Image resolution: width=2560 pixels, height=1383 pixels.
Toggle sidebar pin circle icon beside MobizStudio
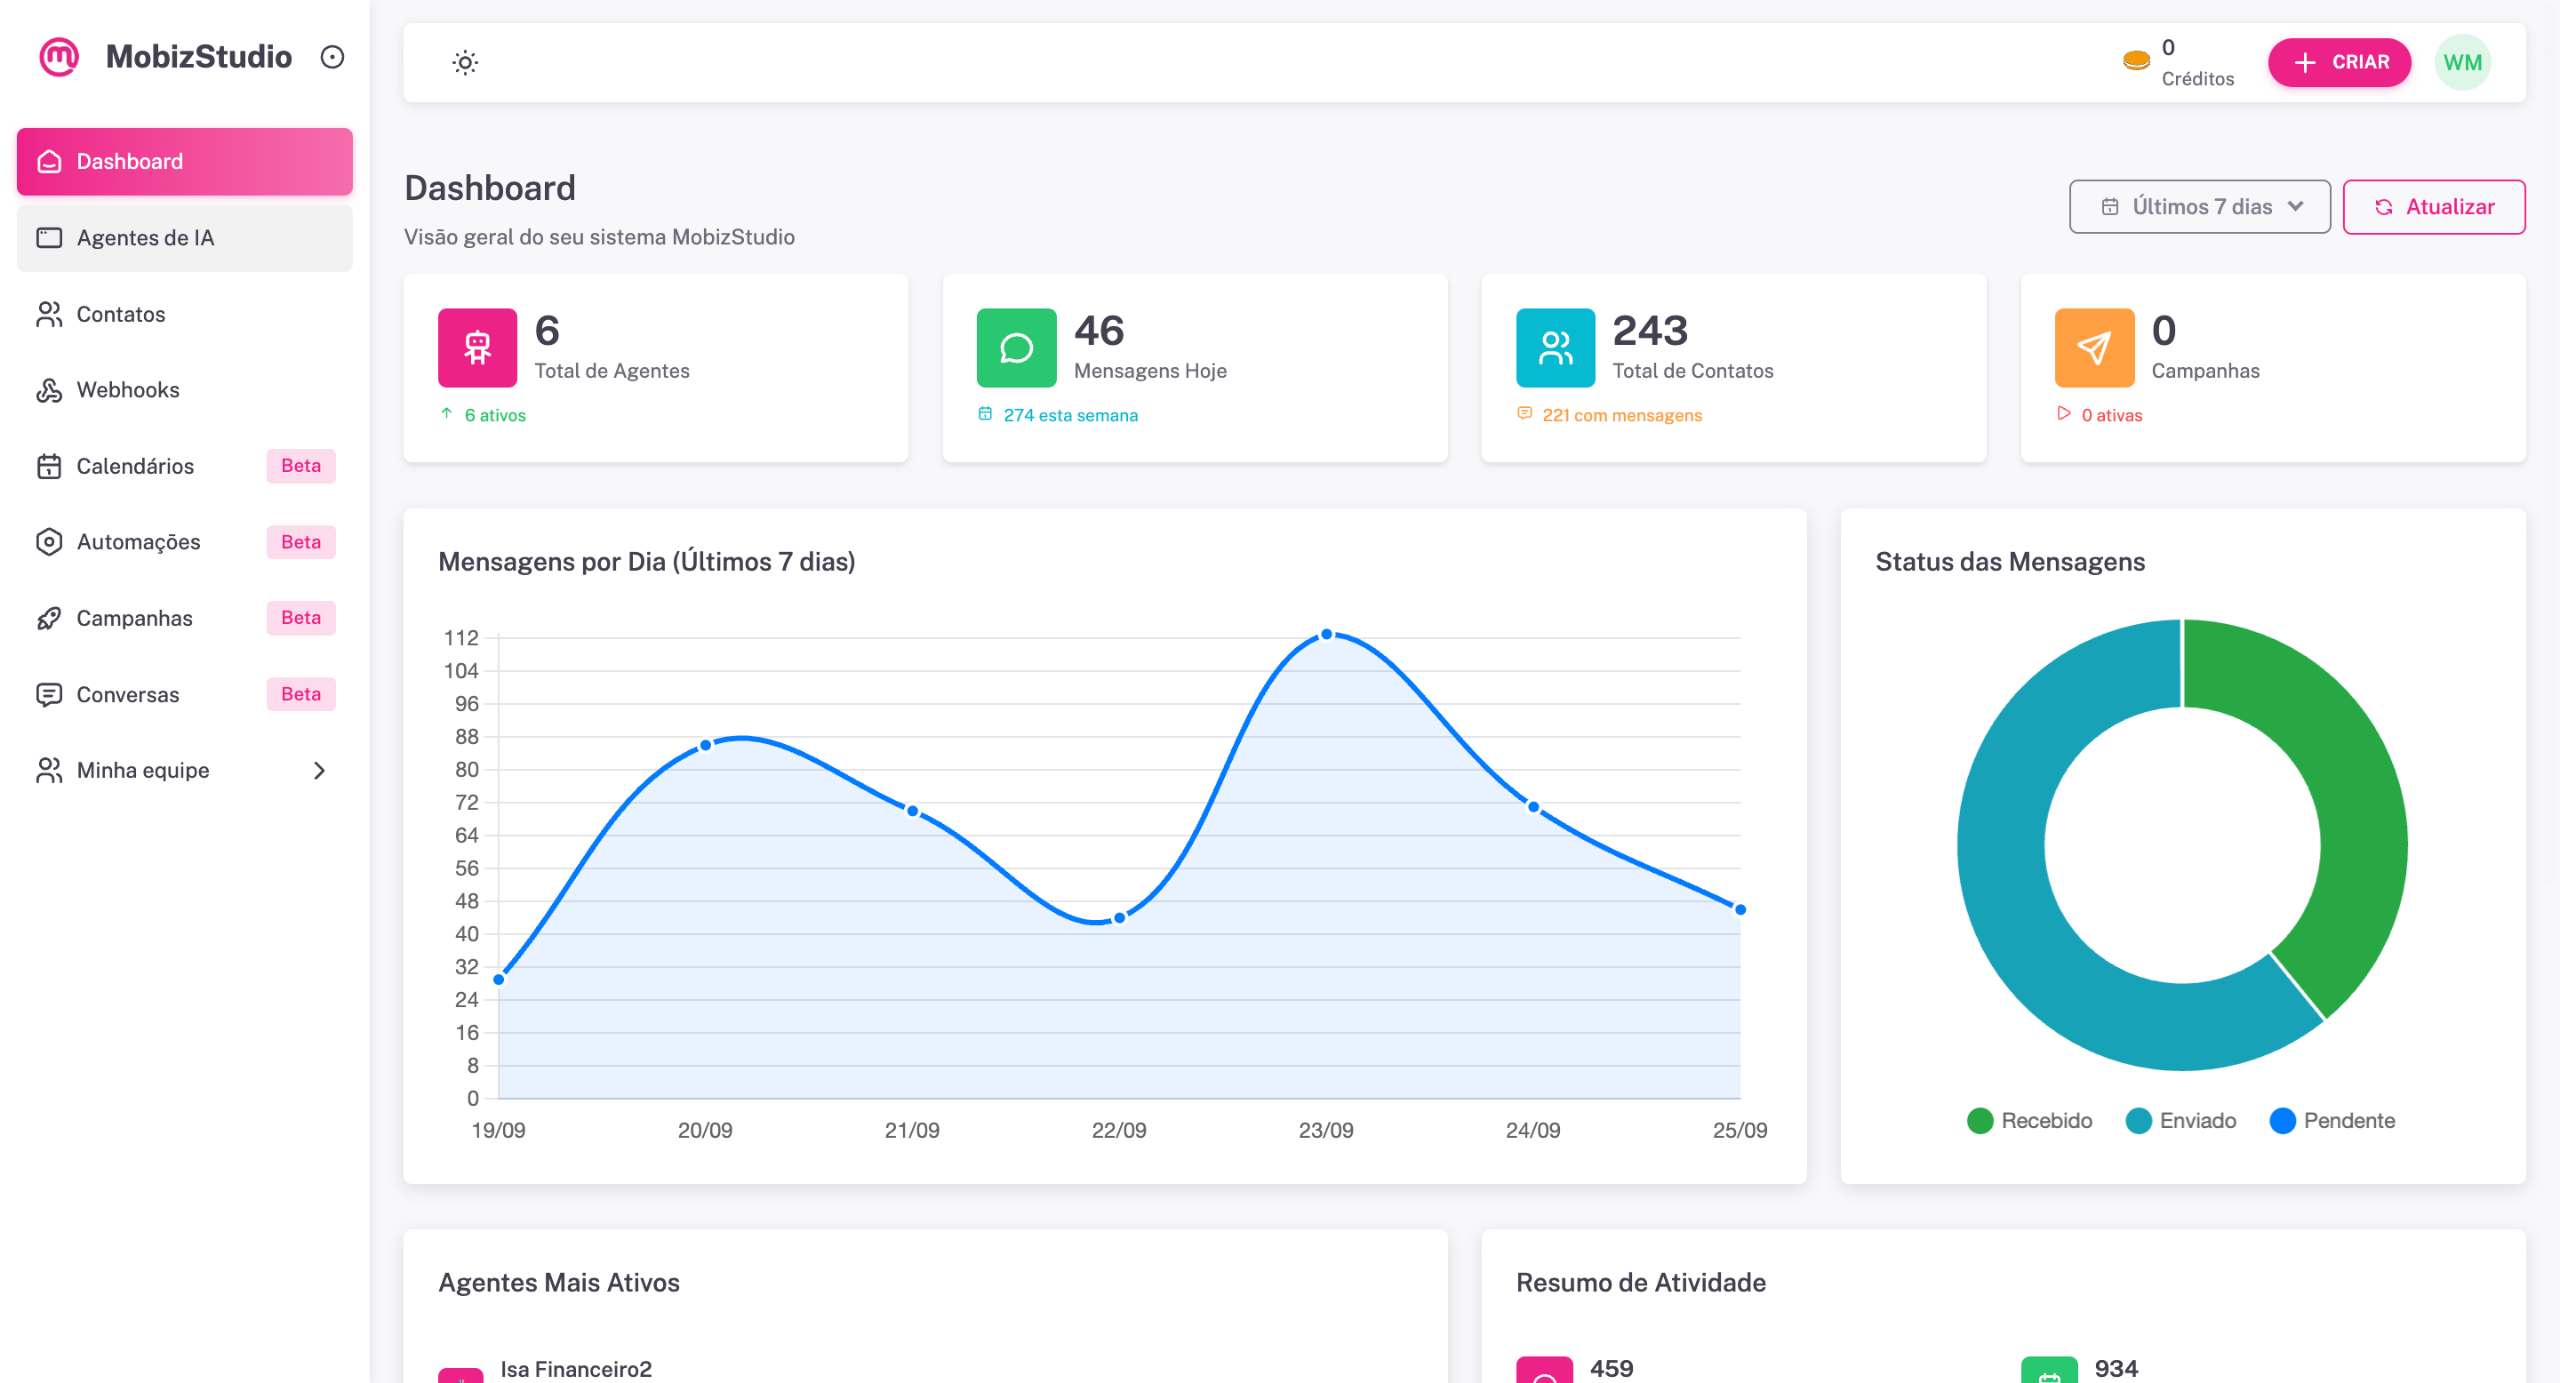(332, 57)
